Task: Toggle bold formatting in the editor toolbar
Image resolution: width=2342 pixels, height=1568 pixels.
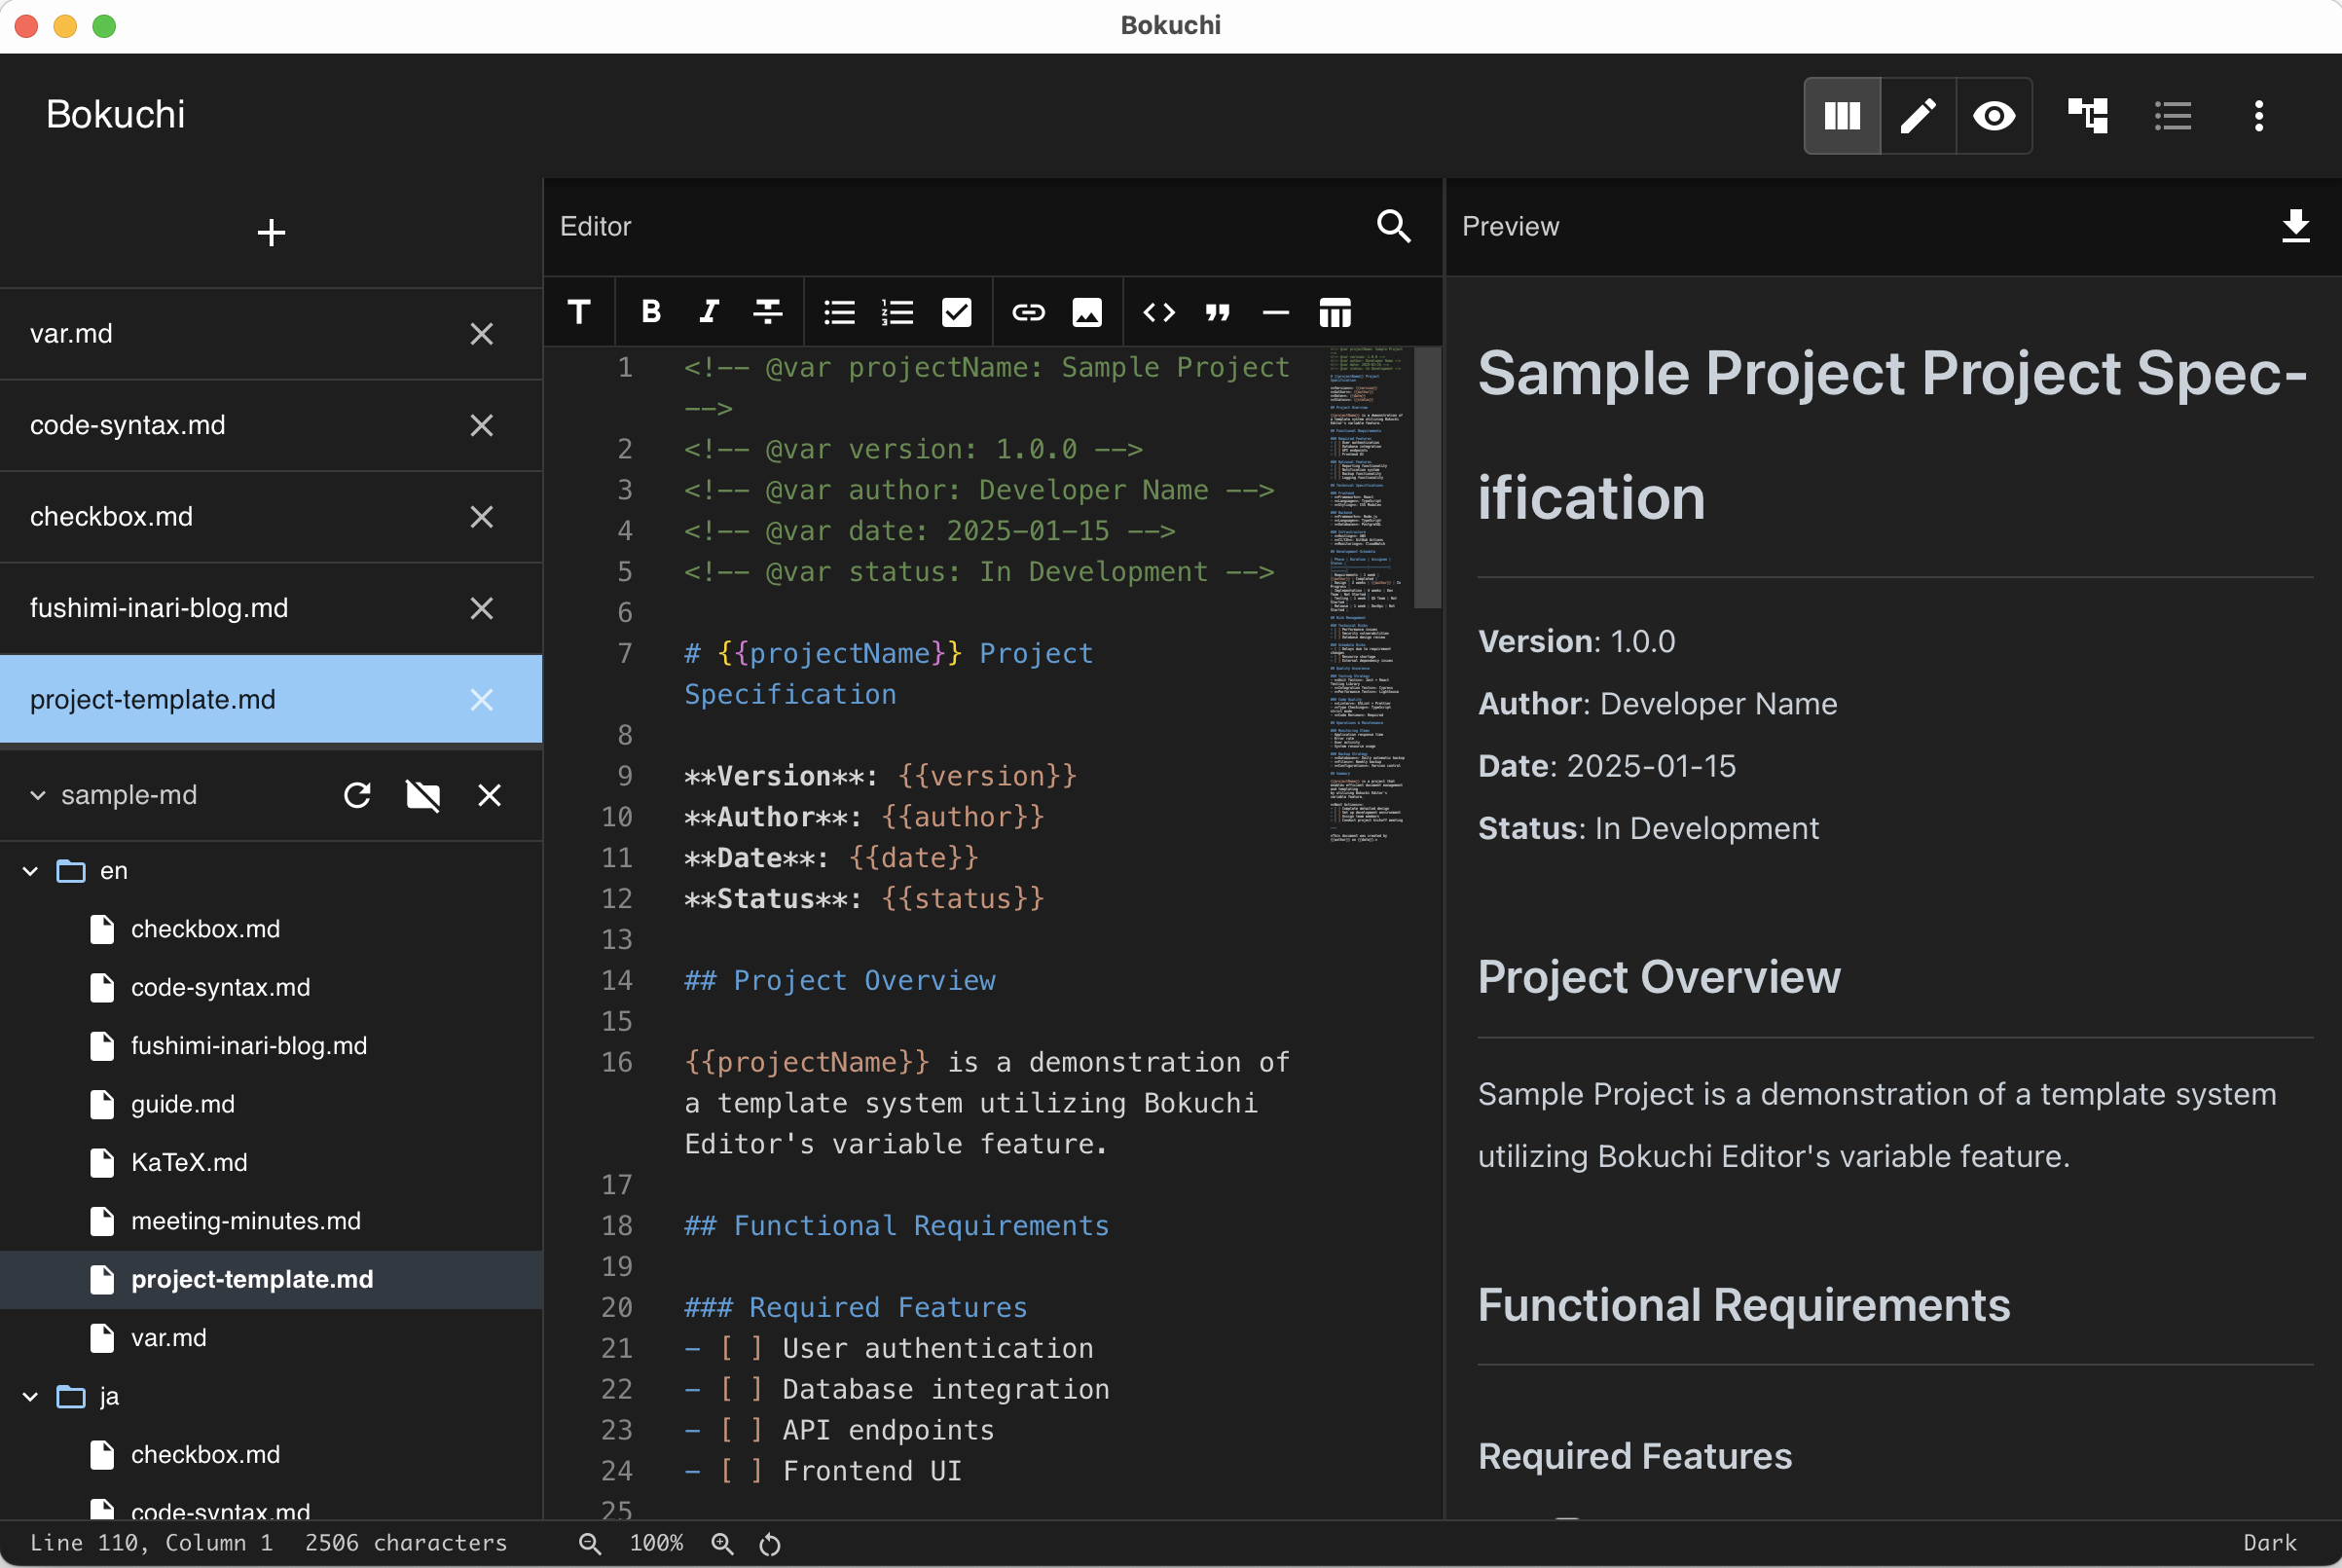Action: (x=650, y=312)
